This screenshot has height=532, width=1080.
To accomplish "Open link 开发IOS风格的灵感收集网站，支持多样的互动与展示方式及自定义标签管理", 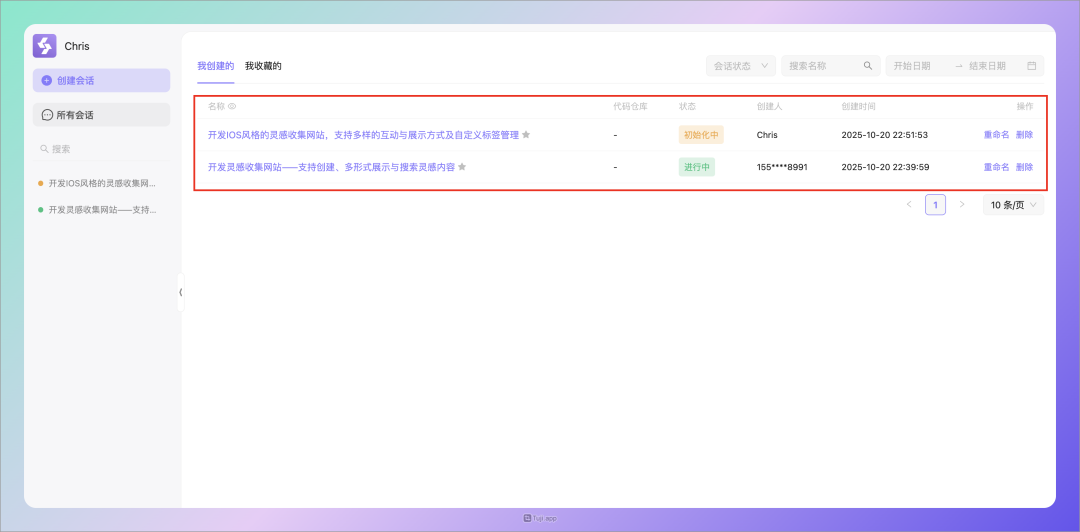I will pyautogui.click(x=363, y=135).
